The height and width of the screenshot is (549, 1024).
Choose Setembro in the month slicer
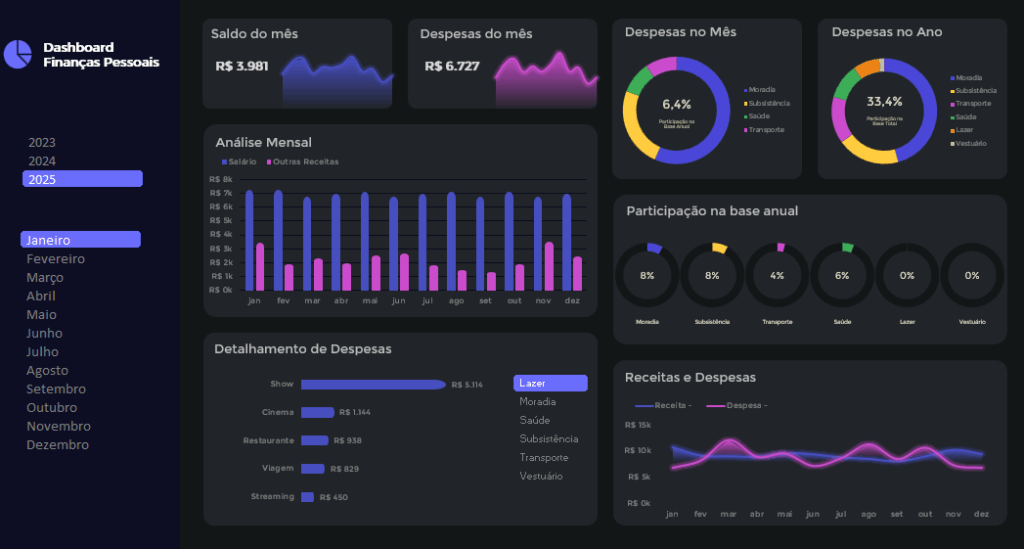(x=56, y=389)
